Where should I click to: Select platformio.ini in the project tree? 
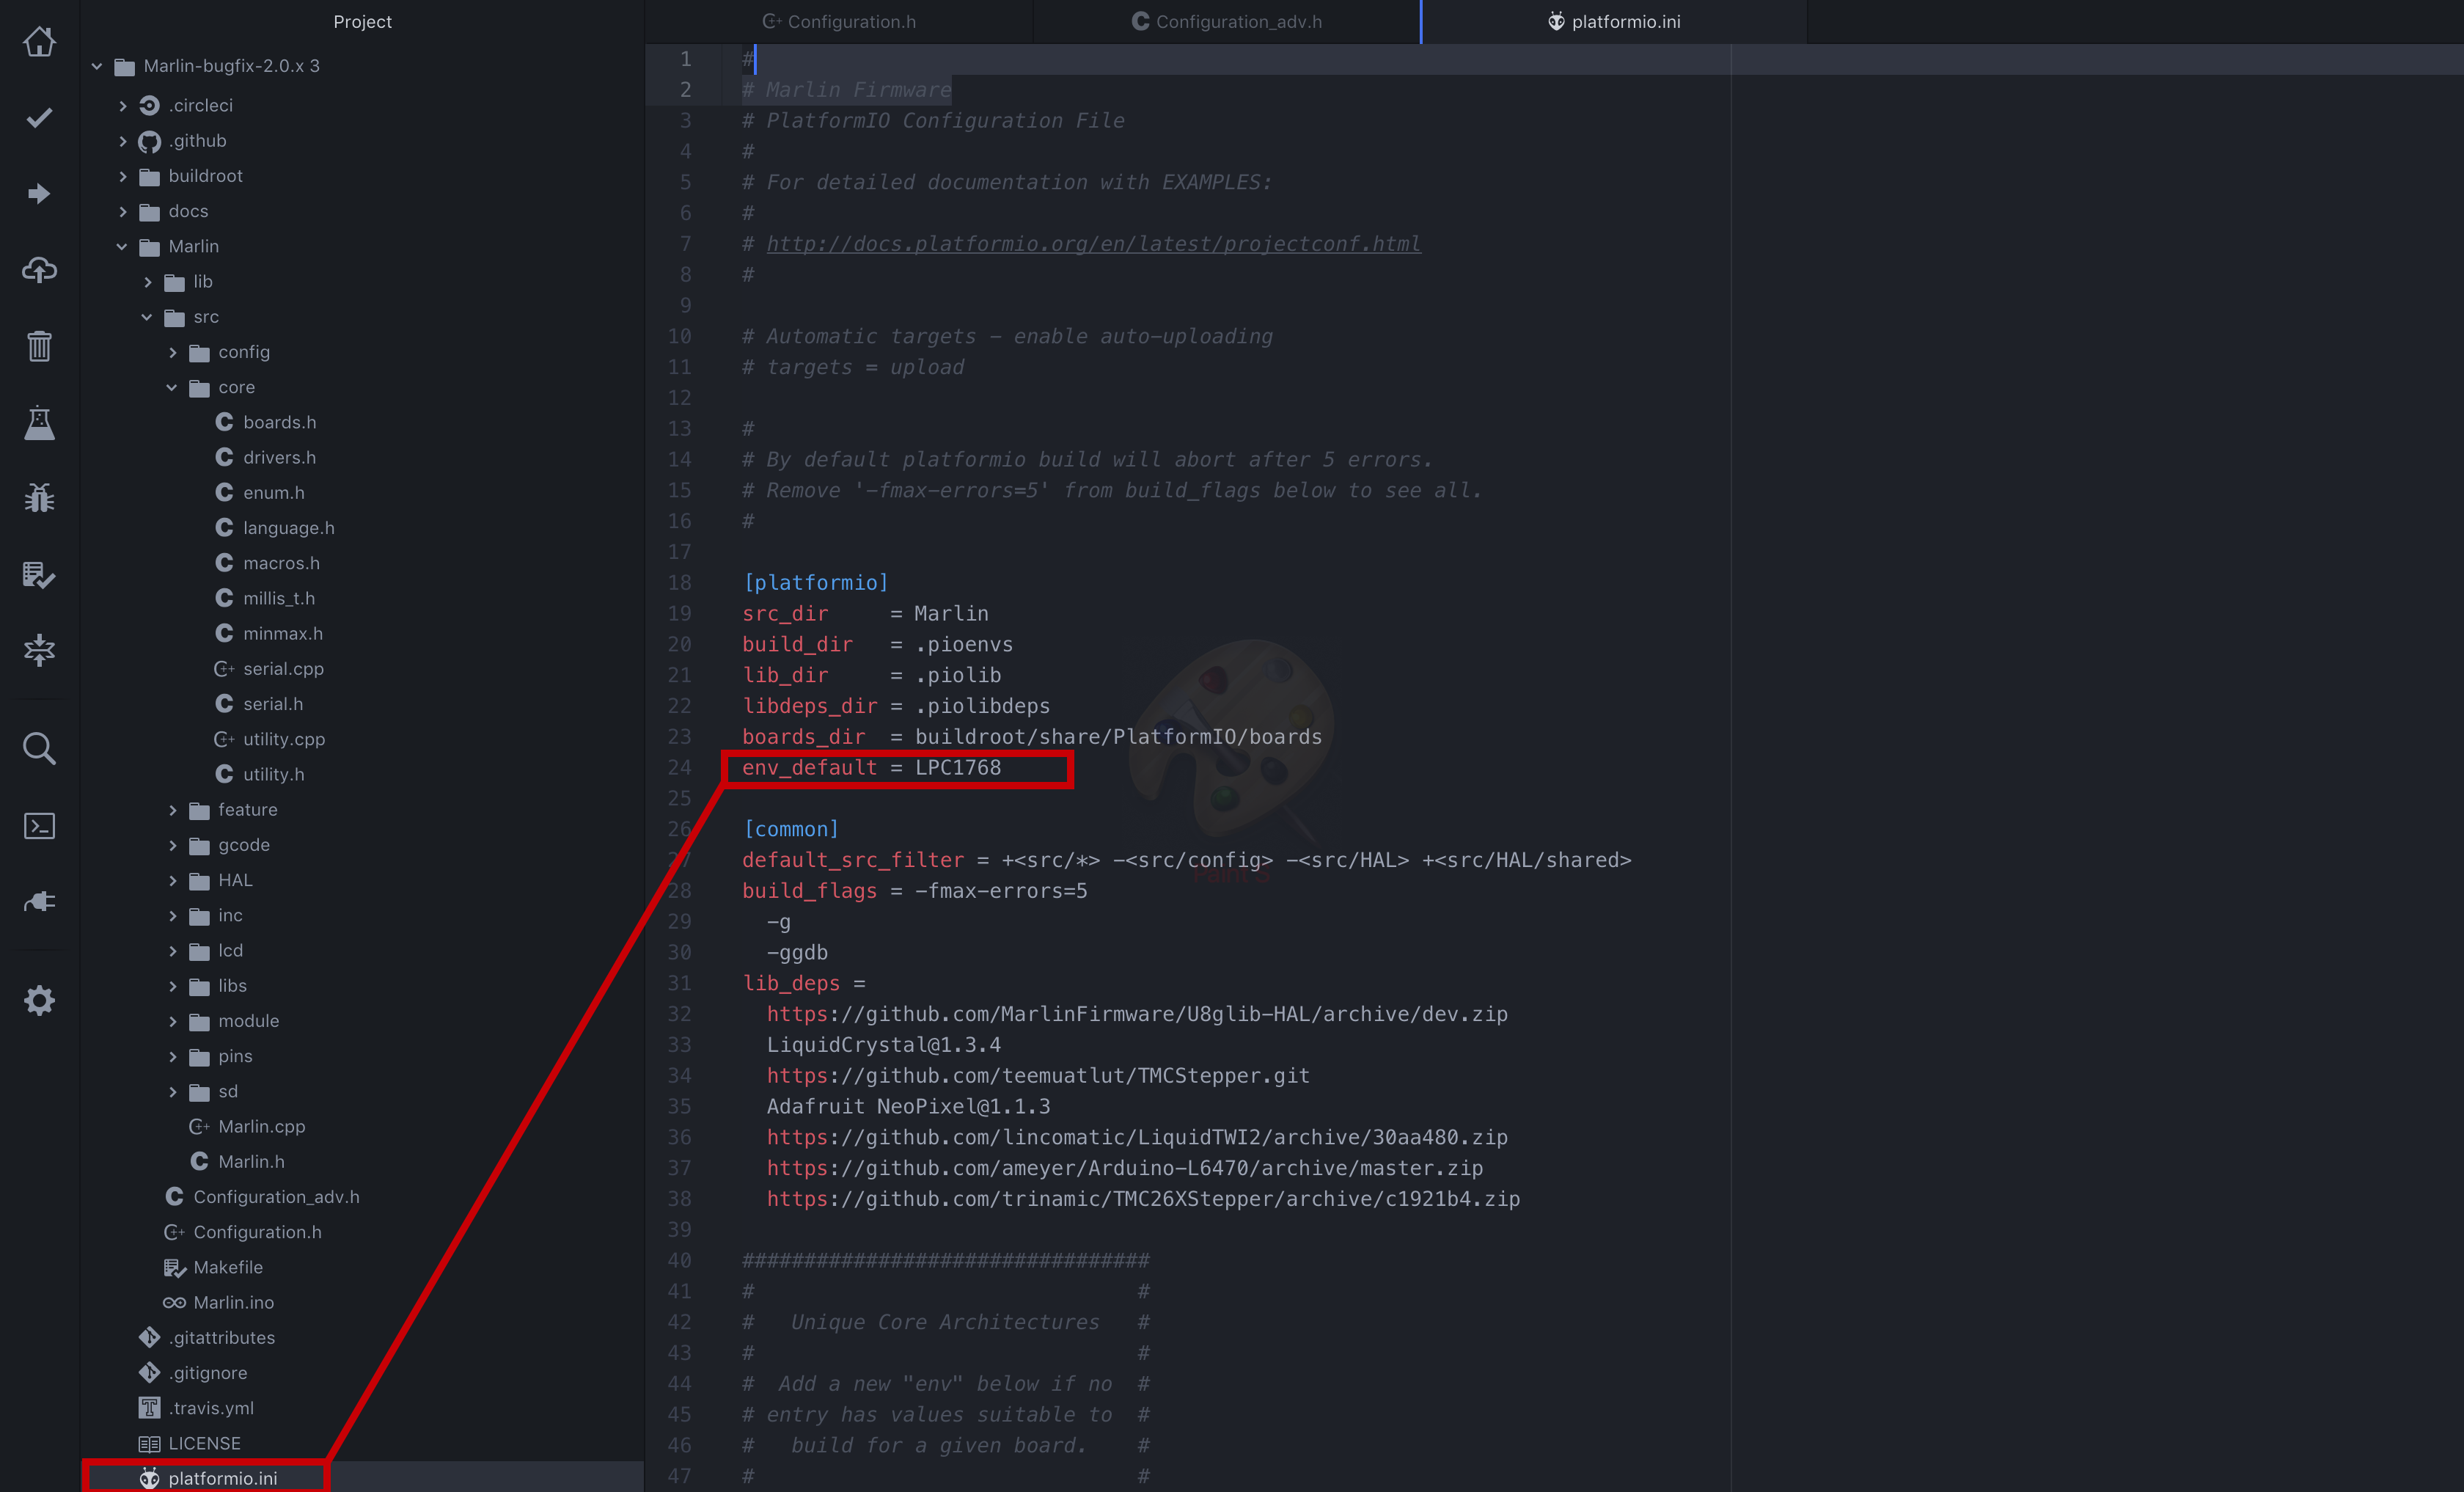pos(222,1478)
